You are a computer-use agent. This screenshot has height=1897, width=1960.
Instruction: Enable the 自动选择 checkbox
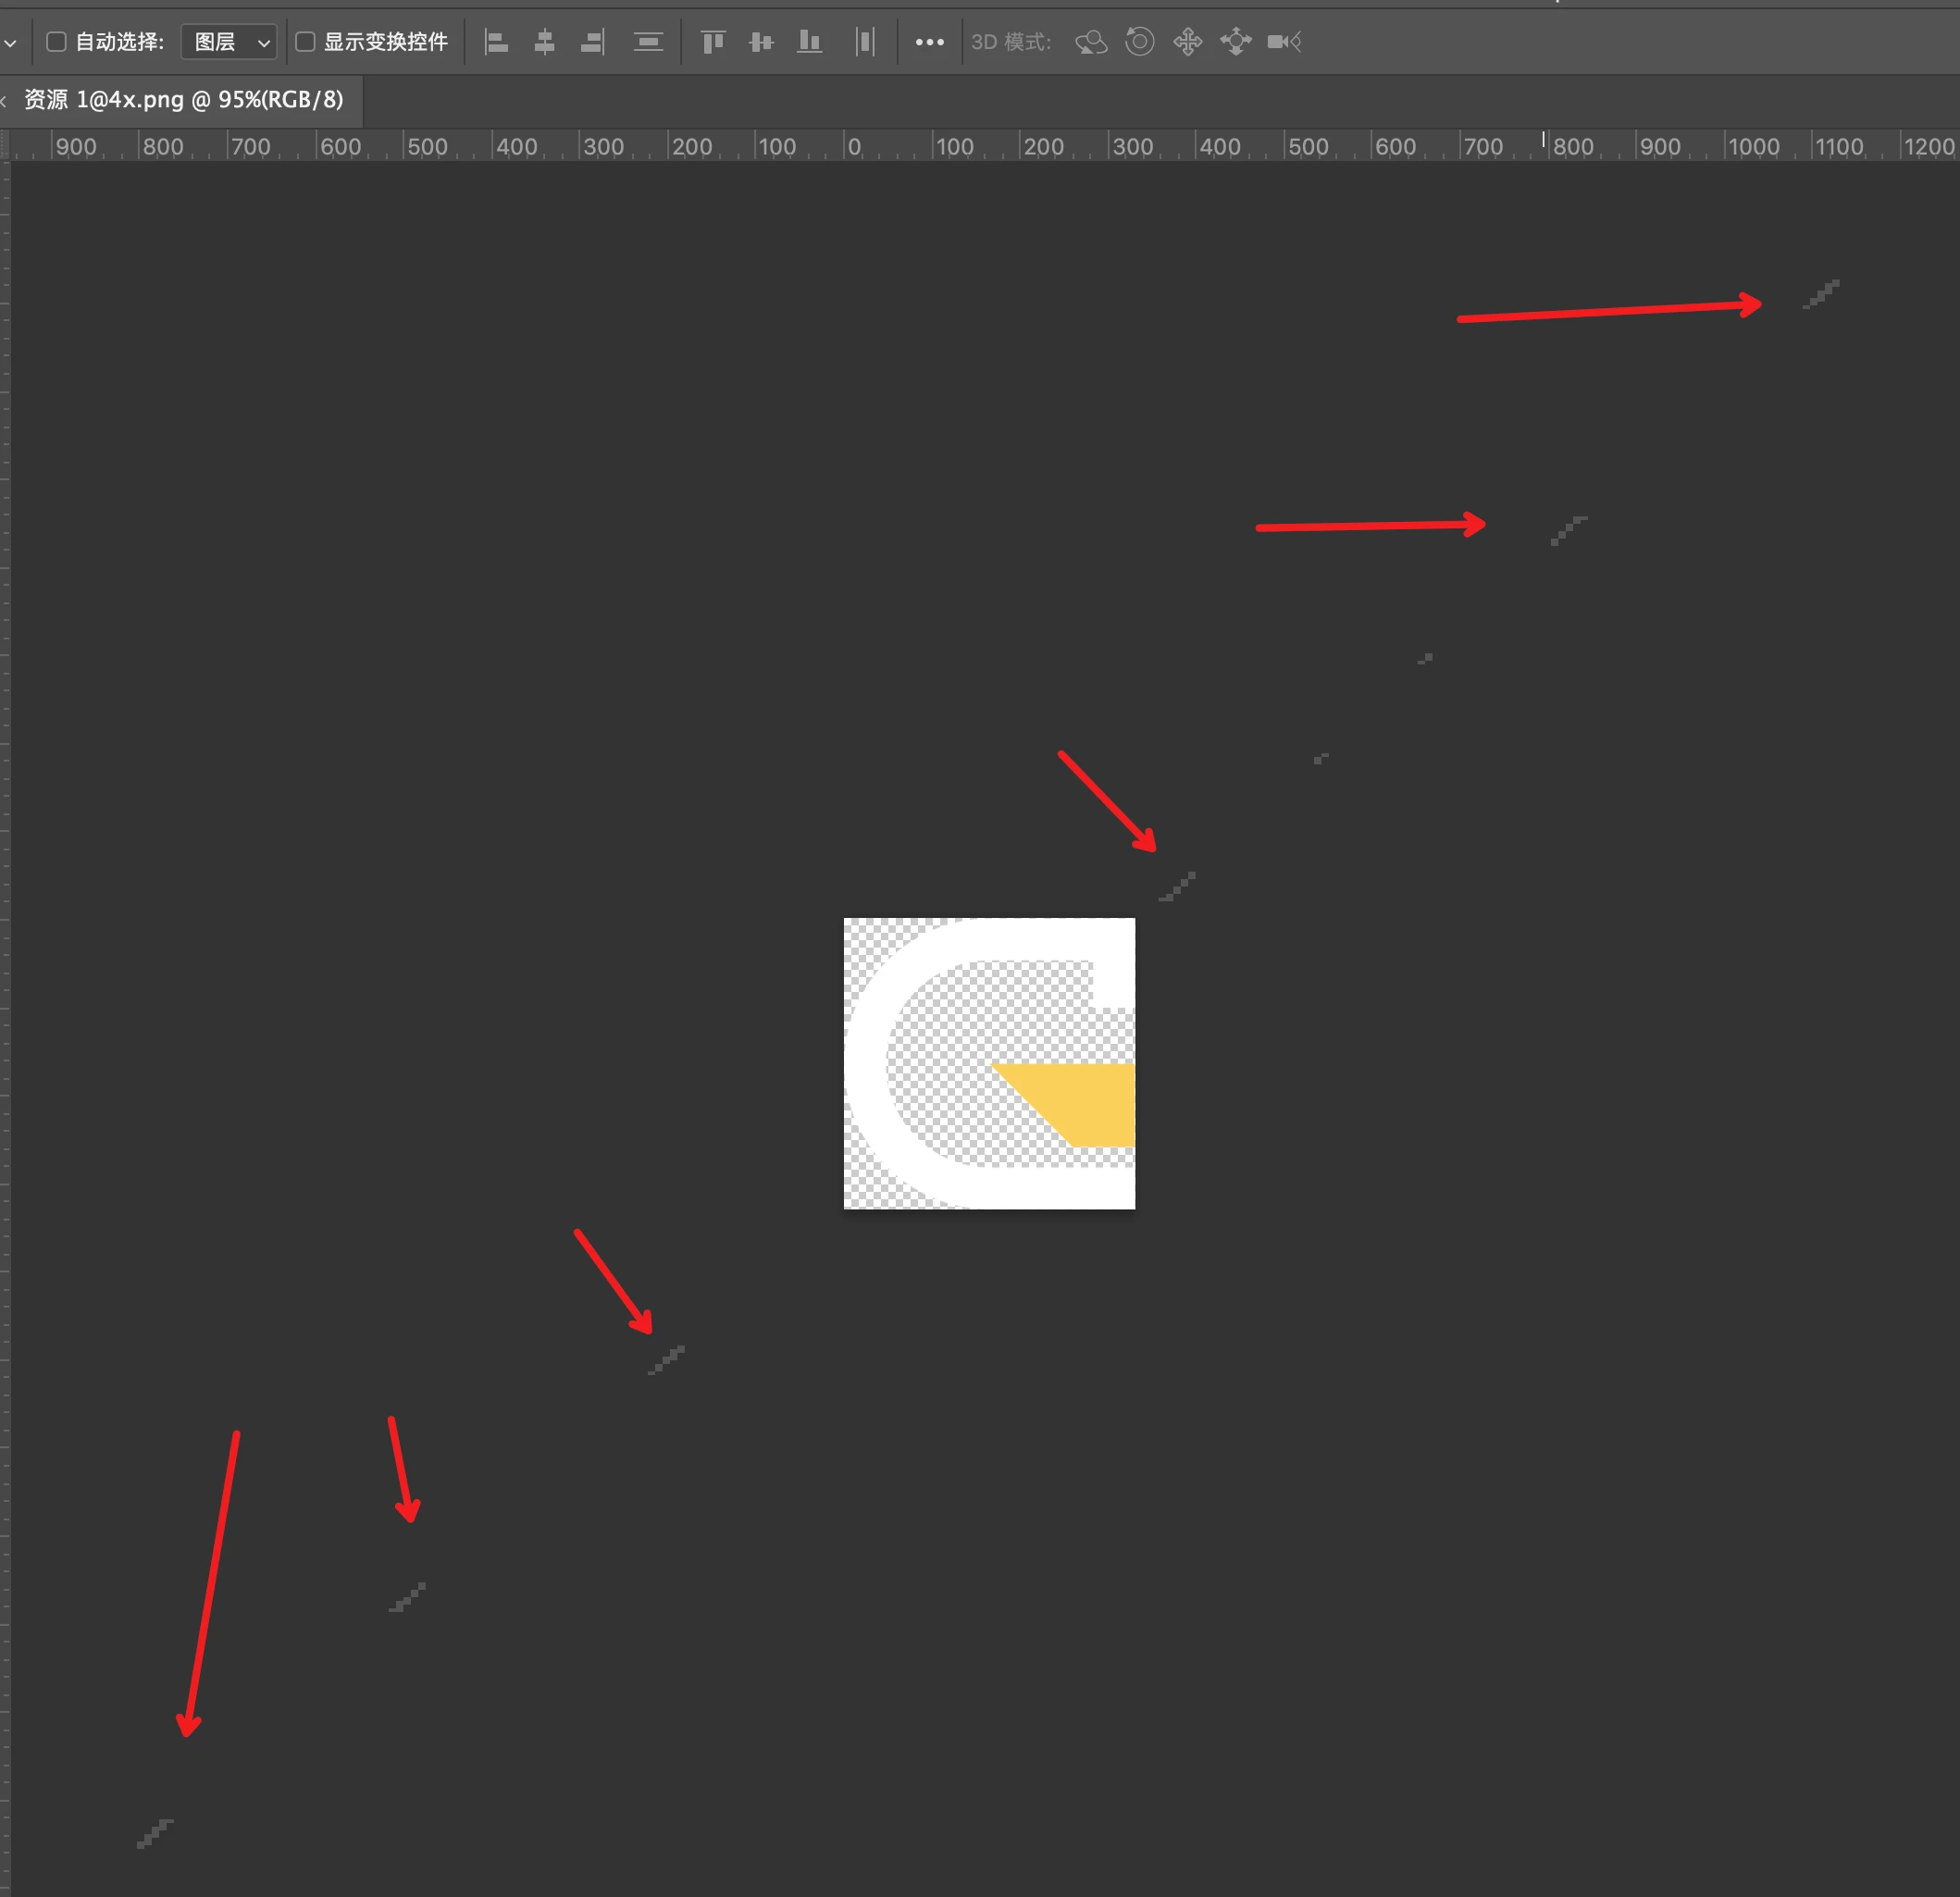pyautogui.click(x=57, y=42)
